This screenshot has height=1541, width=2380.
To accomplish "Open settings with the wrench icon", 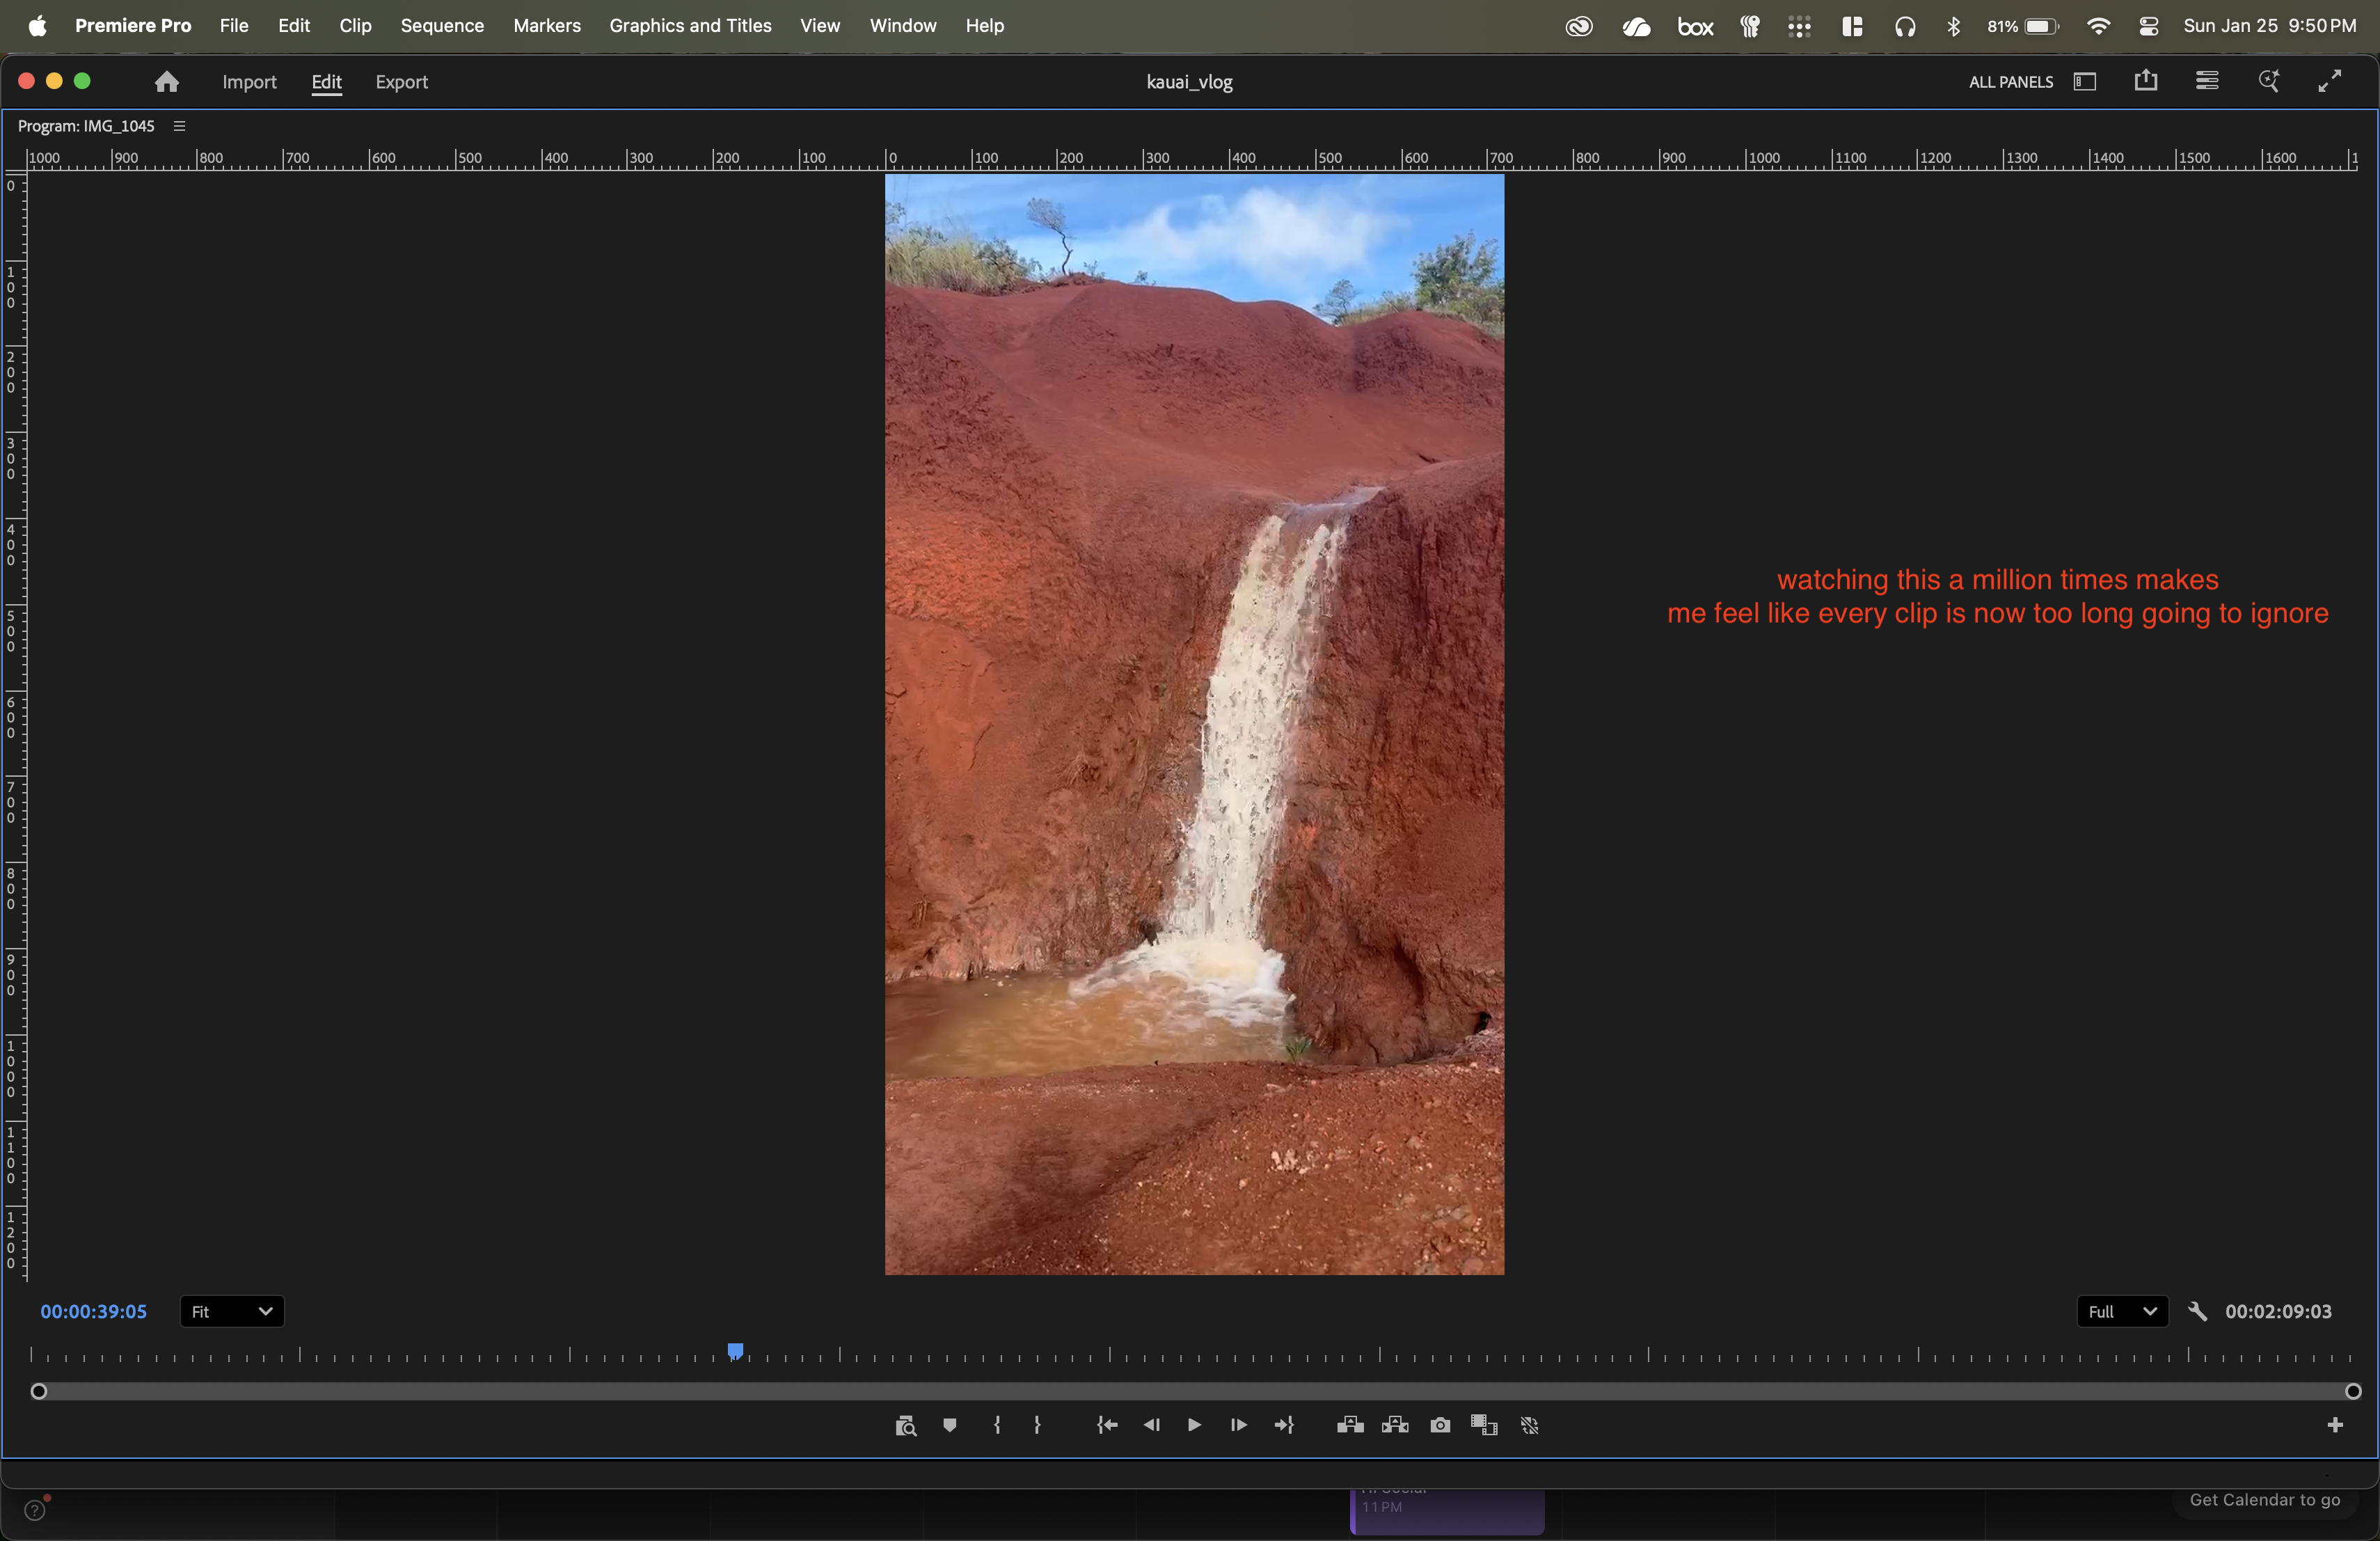I will pyautogui.click(x=2197, y=1311).
